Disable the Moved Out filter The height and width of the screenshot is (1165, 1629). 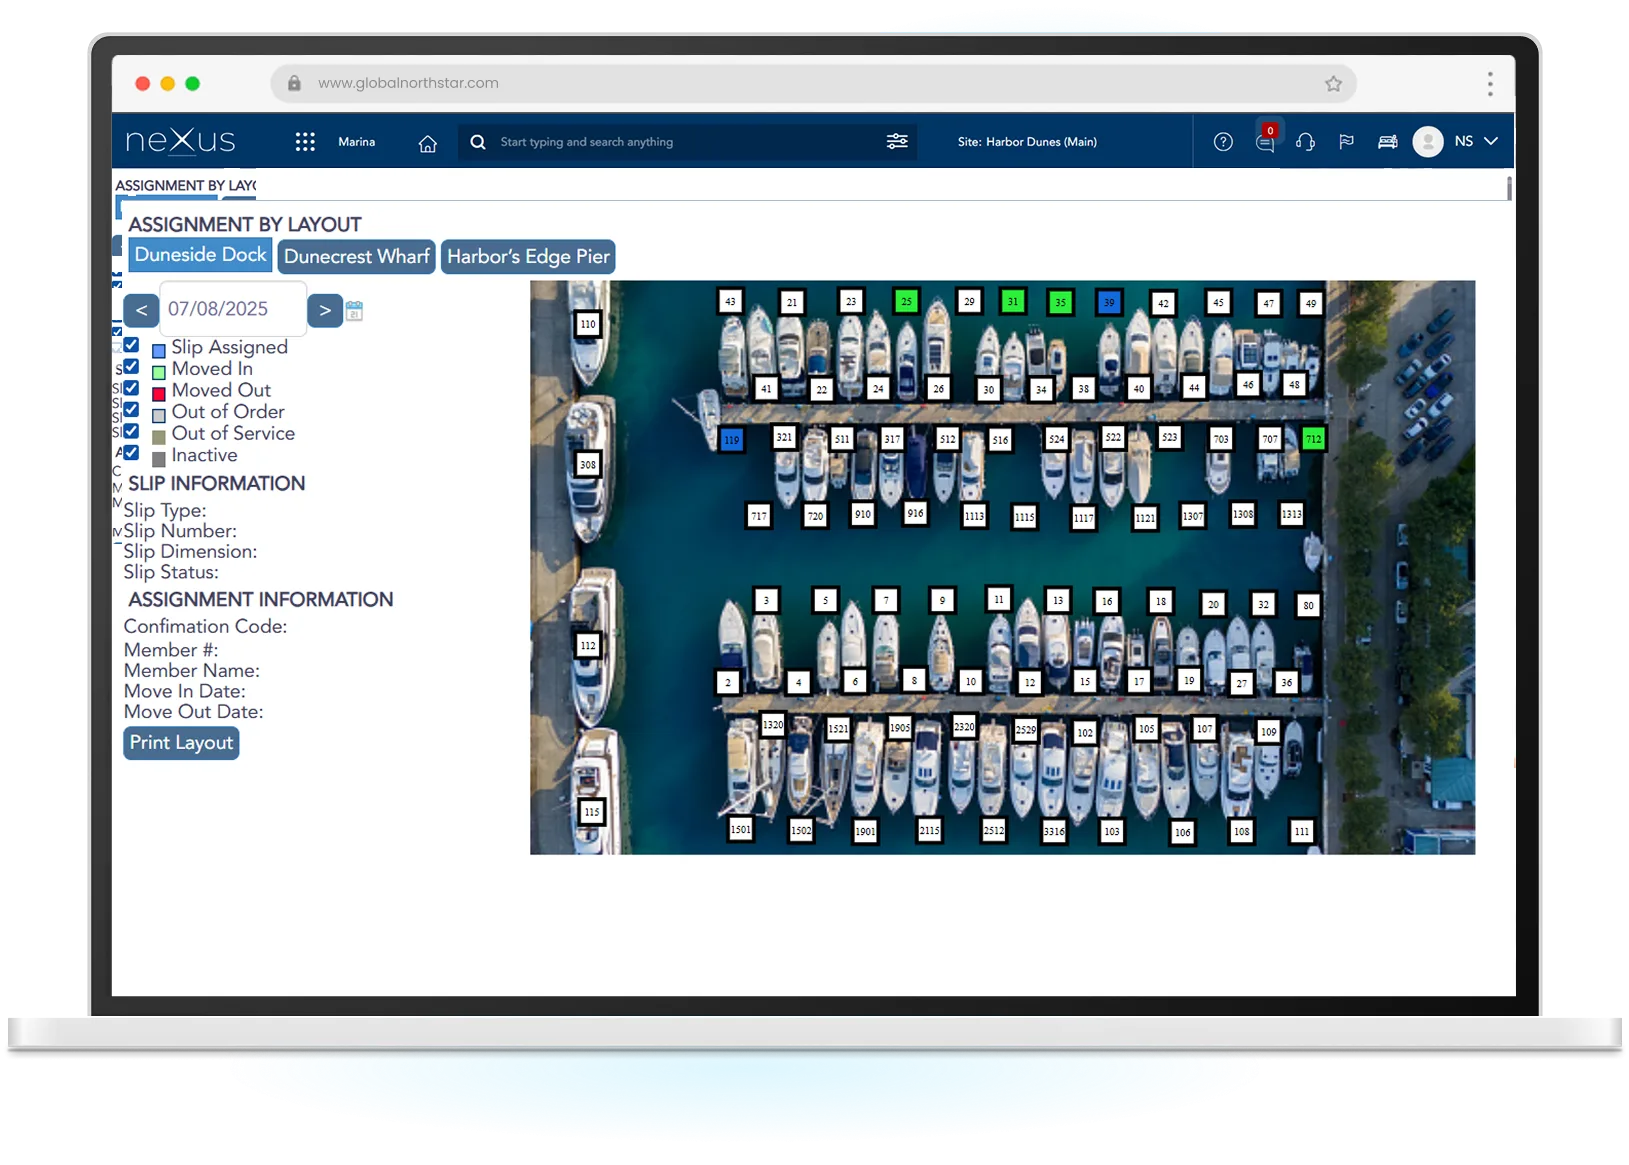131,389
